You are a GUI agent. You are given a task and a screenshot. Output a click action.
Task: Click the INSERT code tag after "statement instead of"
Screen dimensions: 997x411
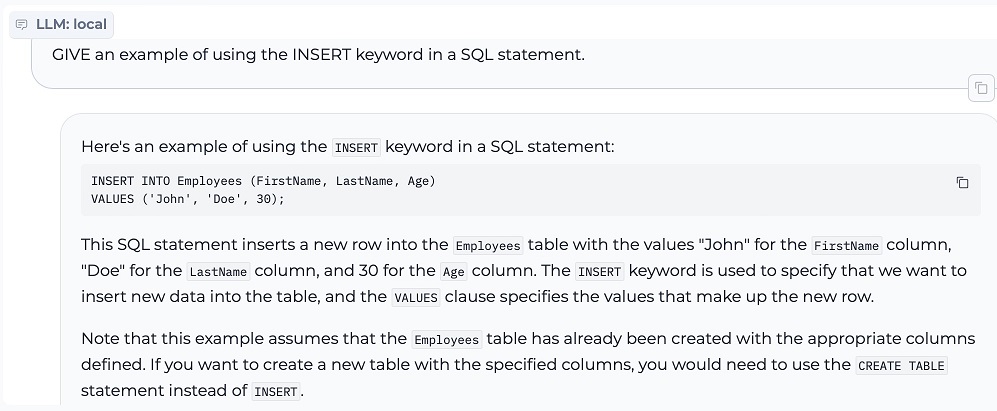276,392
